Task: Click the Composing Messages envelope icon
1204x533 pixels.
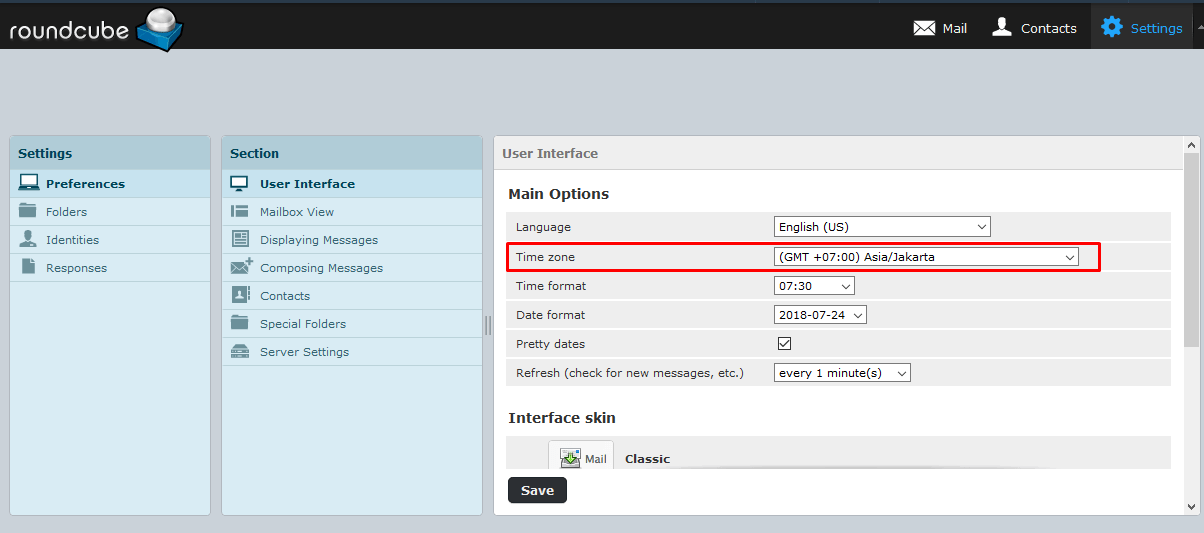Action: [241, 267]
